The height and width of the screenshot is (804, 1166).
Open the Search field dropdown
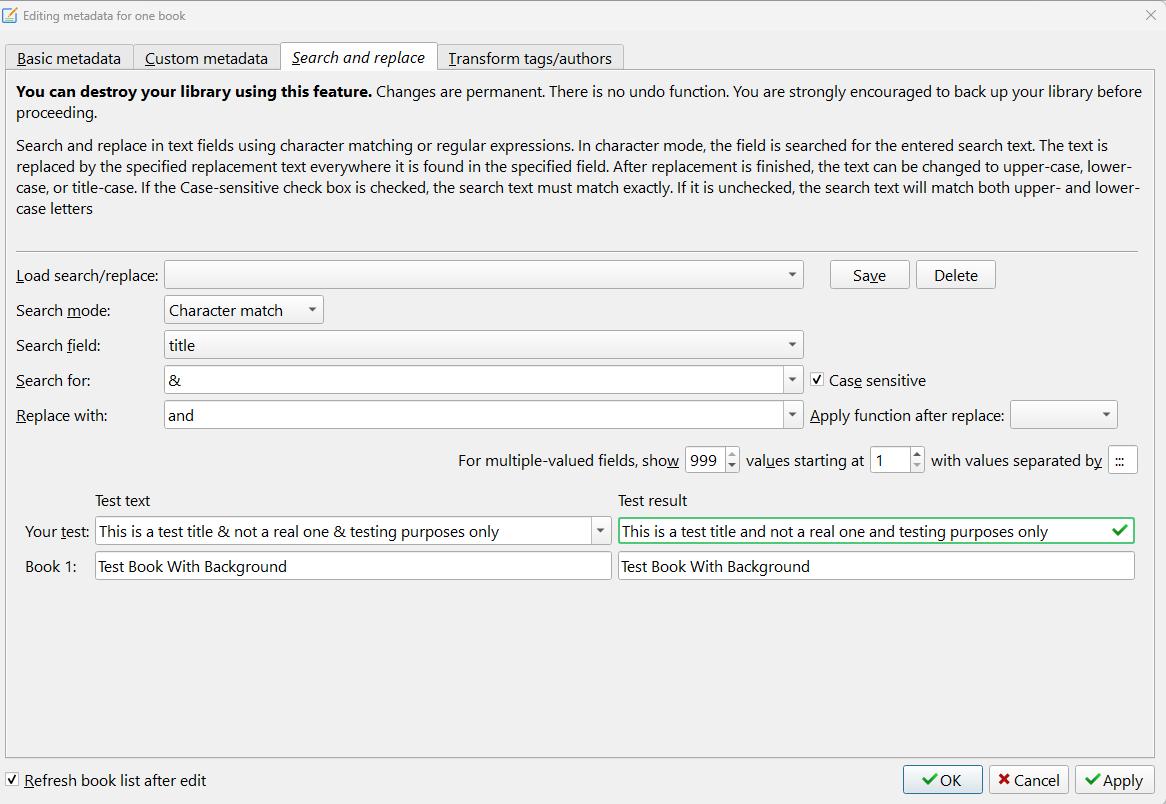pos(792,345)
